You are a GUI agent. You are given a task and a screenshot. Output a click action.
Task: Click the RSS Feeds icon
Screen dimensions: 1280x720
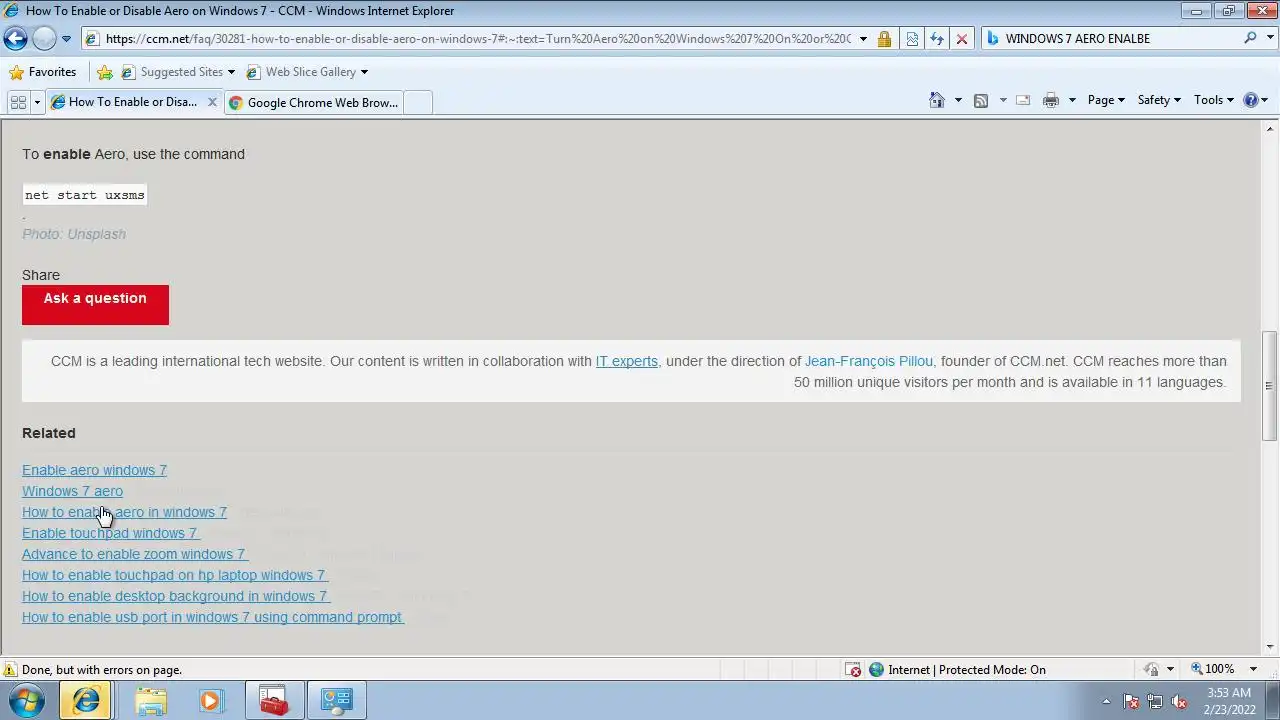point(981,100)
